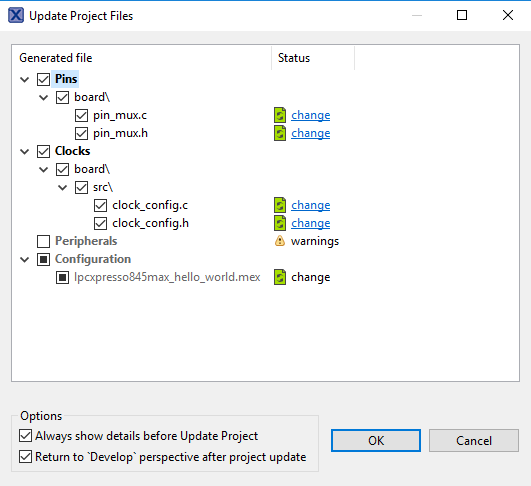
Task: Open the change link for clock_config.c
Action: click(311, 205)
